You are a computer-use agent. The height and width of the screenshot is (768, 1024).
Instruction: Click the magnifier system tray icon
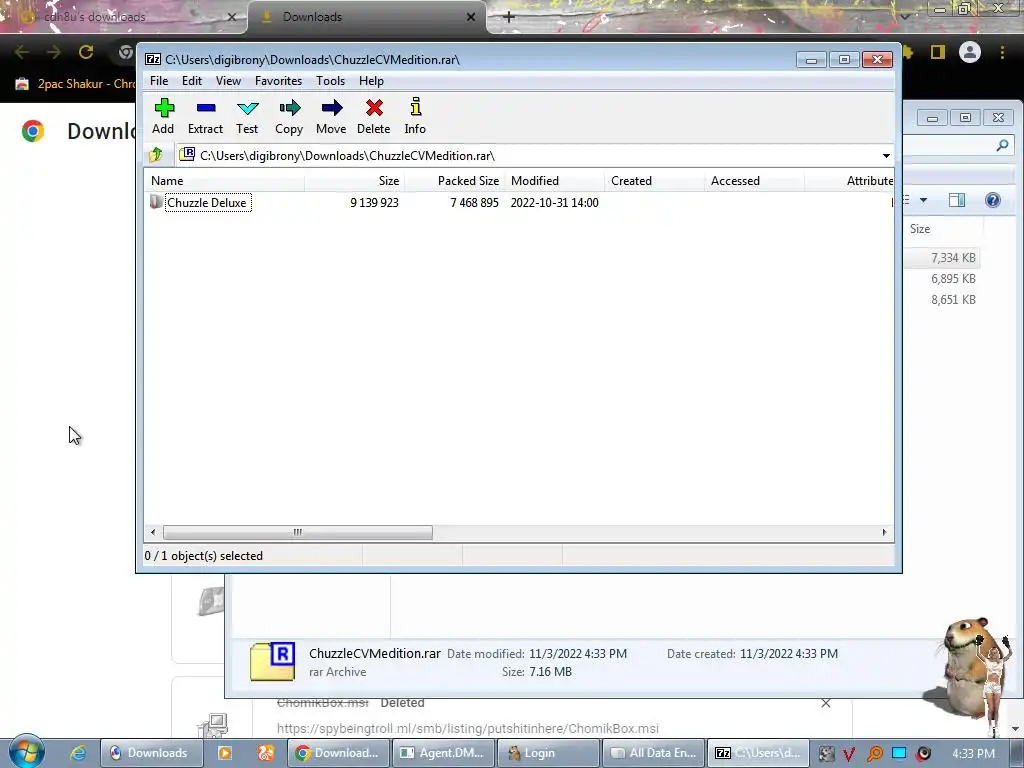click(874, 754)
